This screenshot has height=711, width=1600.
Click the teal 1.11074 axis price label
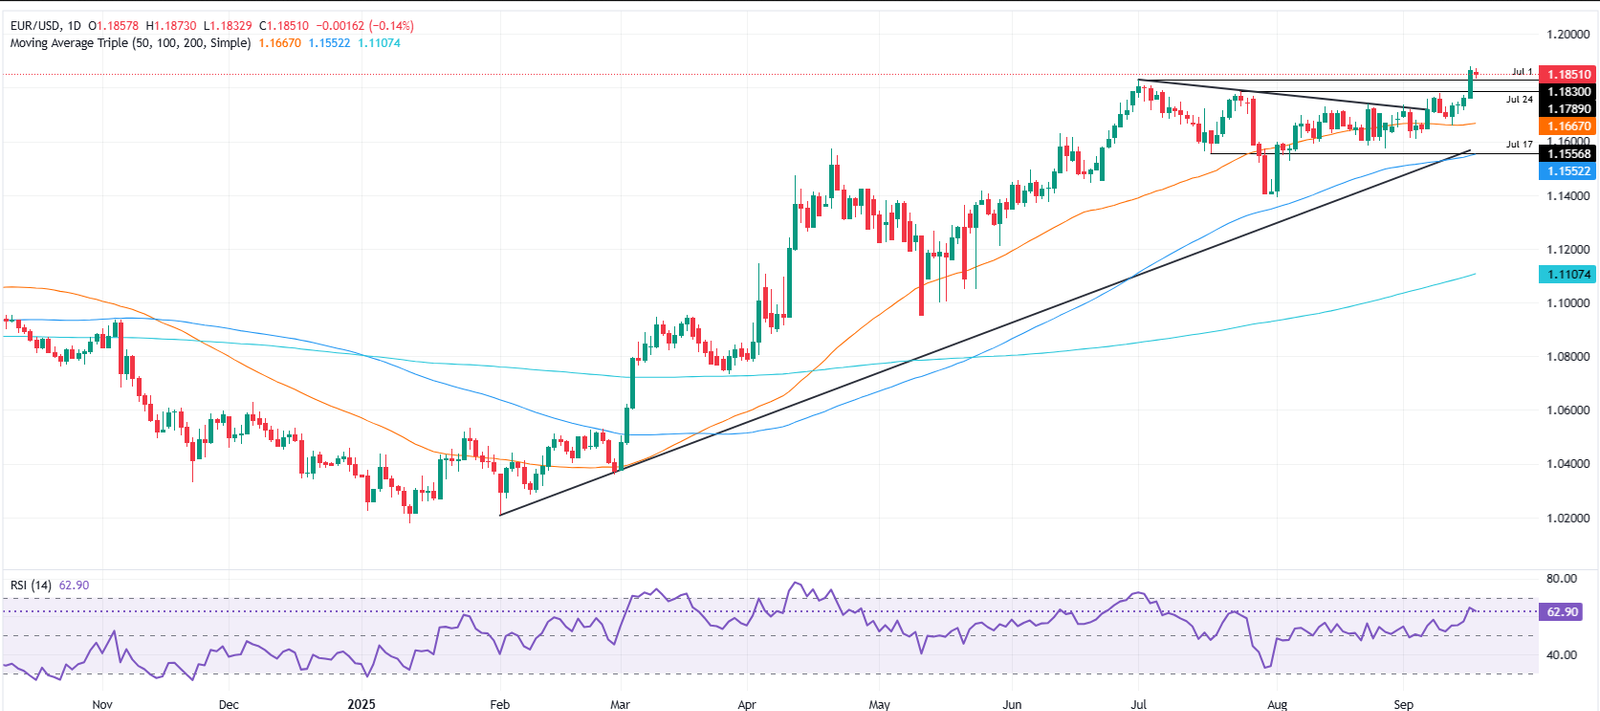[x=1568, y=274]
